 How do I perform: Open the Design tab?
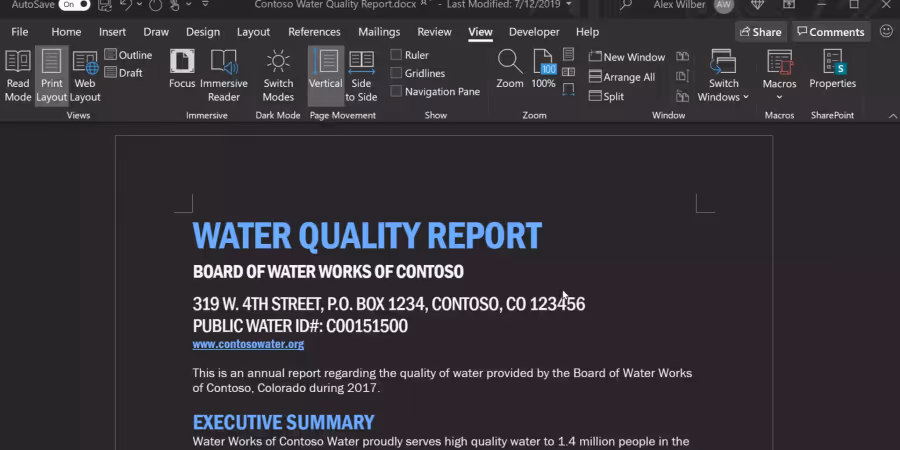pos(203,32)
